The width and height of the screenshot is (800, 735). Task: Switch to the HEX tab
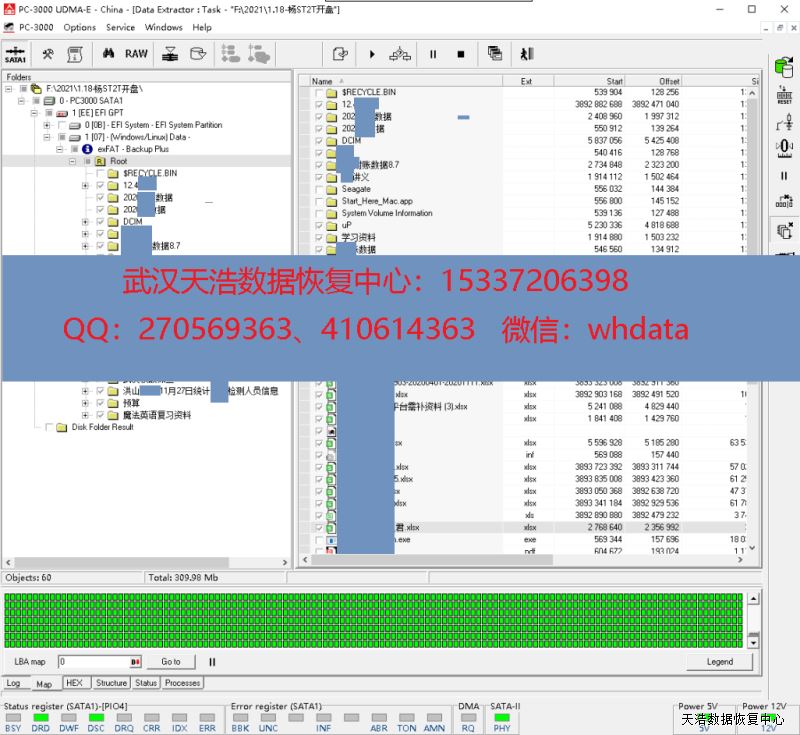(x=74, y=683)
